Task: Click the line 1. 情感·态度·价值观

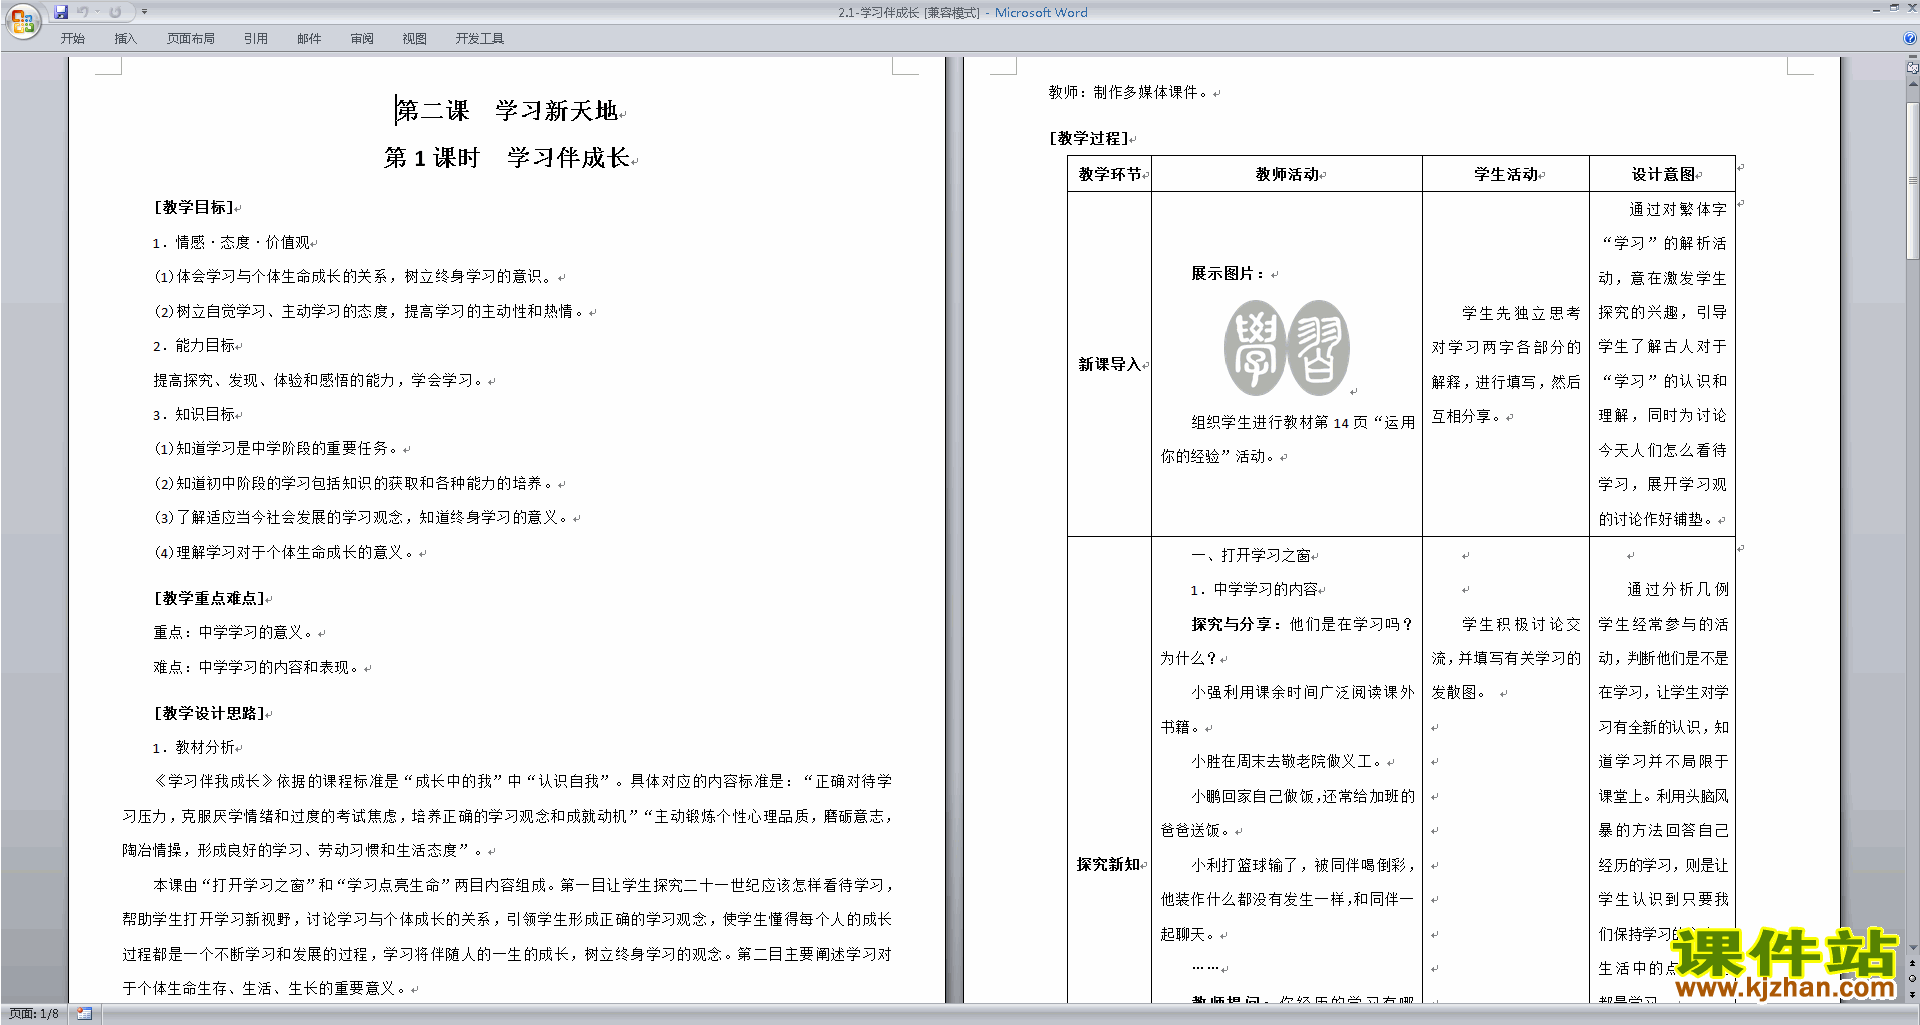Action: pos(231,242)
